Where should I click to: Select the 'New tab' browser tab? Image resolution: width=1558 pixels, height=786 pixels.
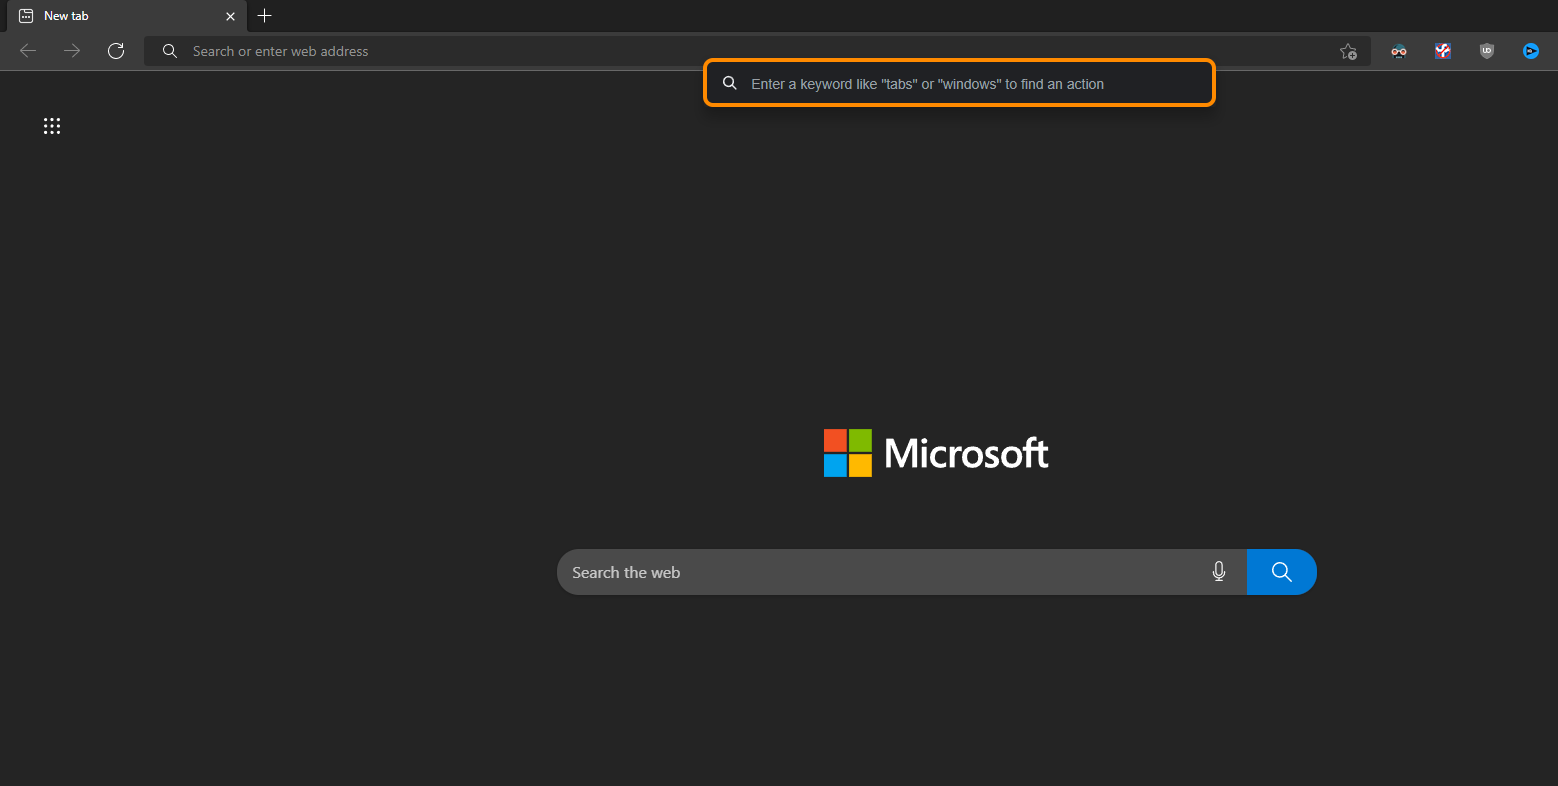(127, 16)
